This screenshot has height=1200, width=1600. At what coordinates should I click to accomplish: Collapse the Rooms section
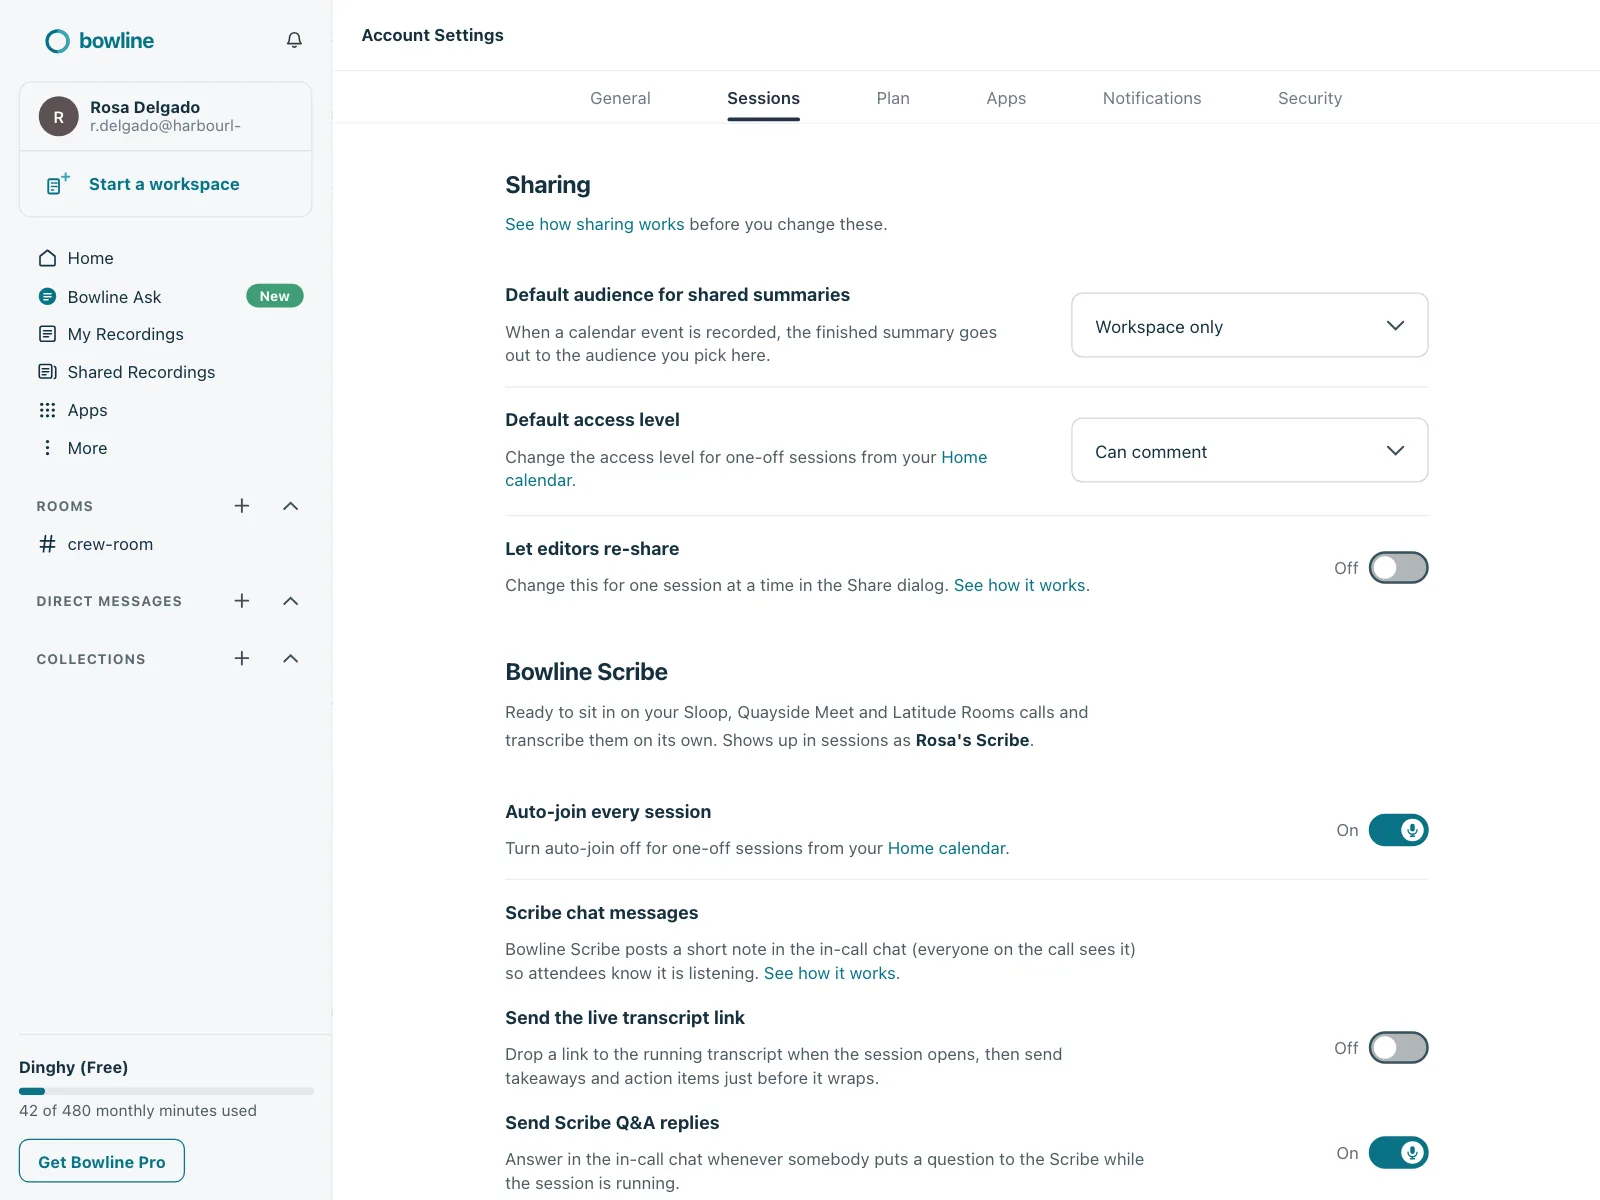coord(291,506)
